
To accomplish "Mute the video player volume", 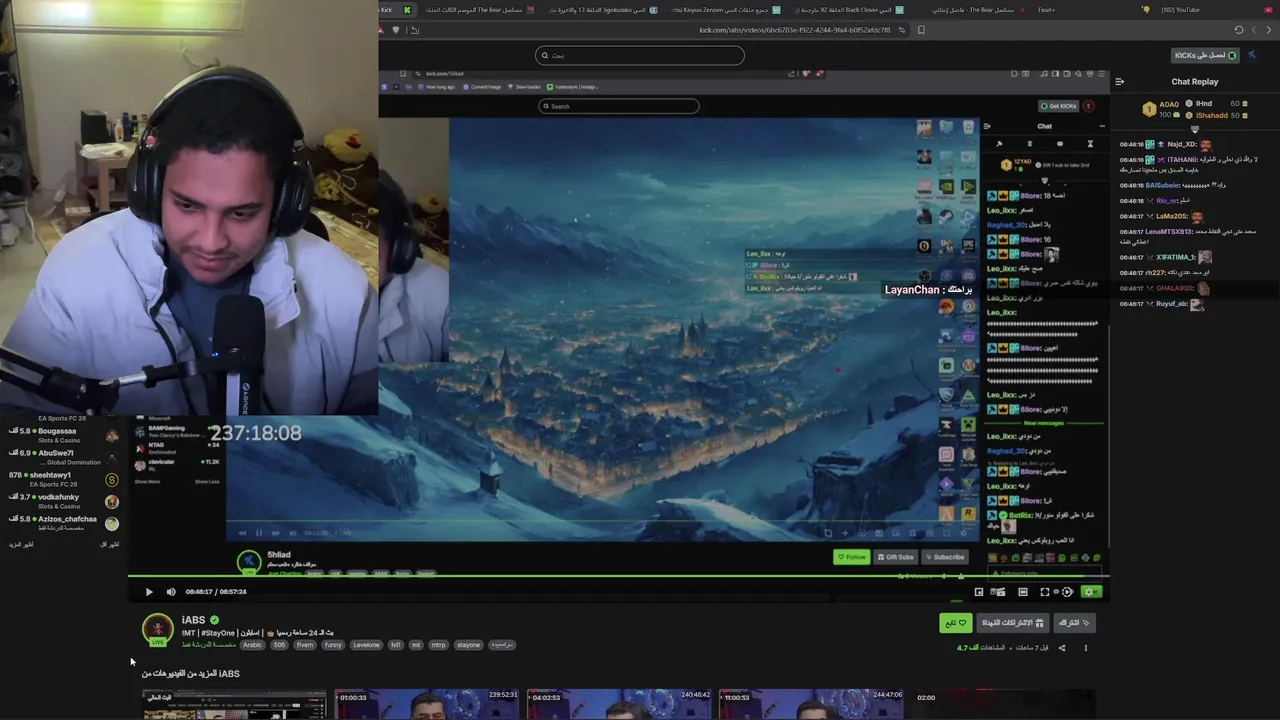I will (x=171, y=592).
